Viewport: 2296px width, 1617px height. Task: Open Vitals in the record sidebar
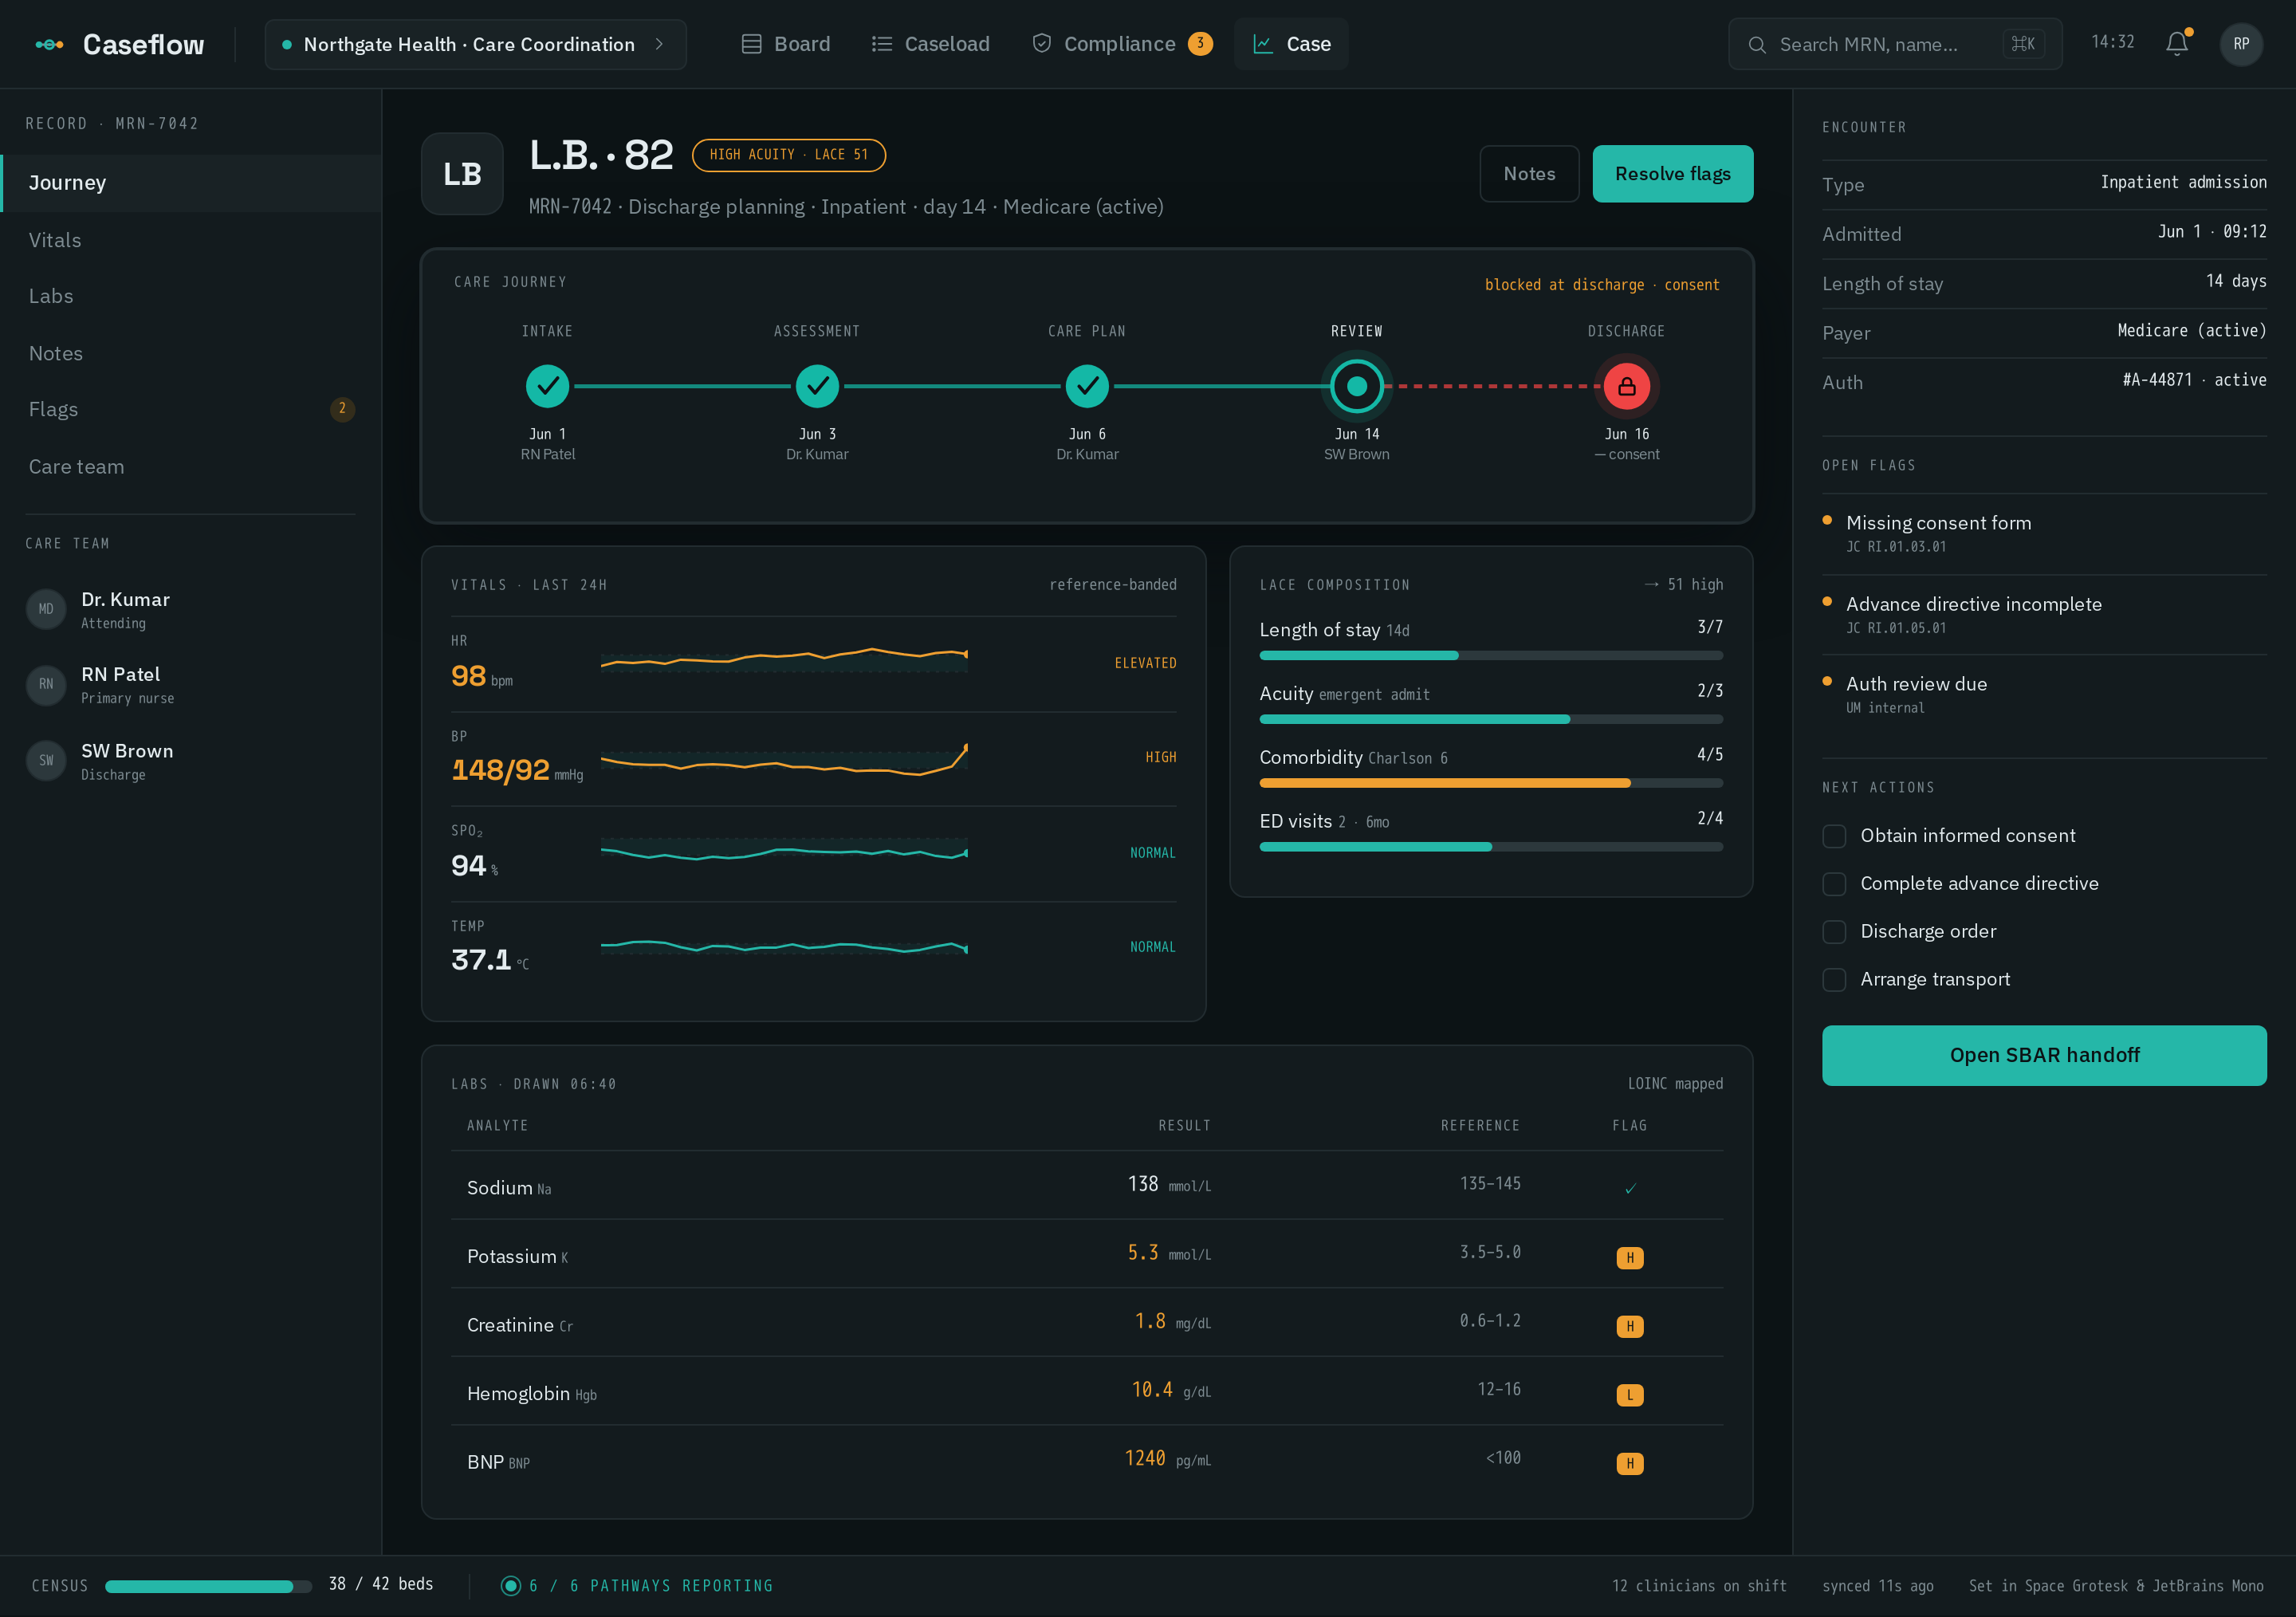[x=191, y=240]
